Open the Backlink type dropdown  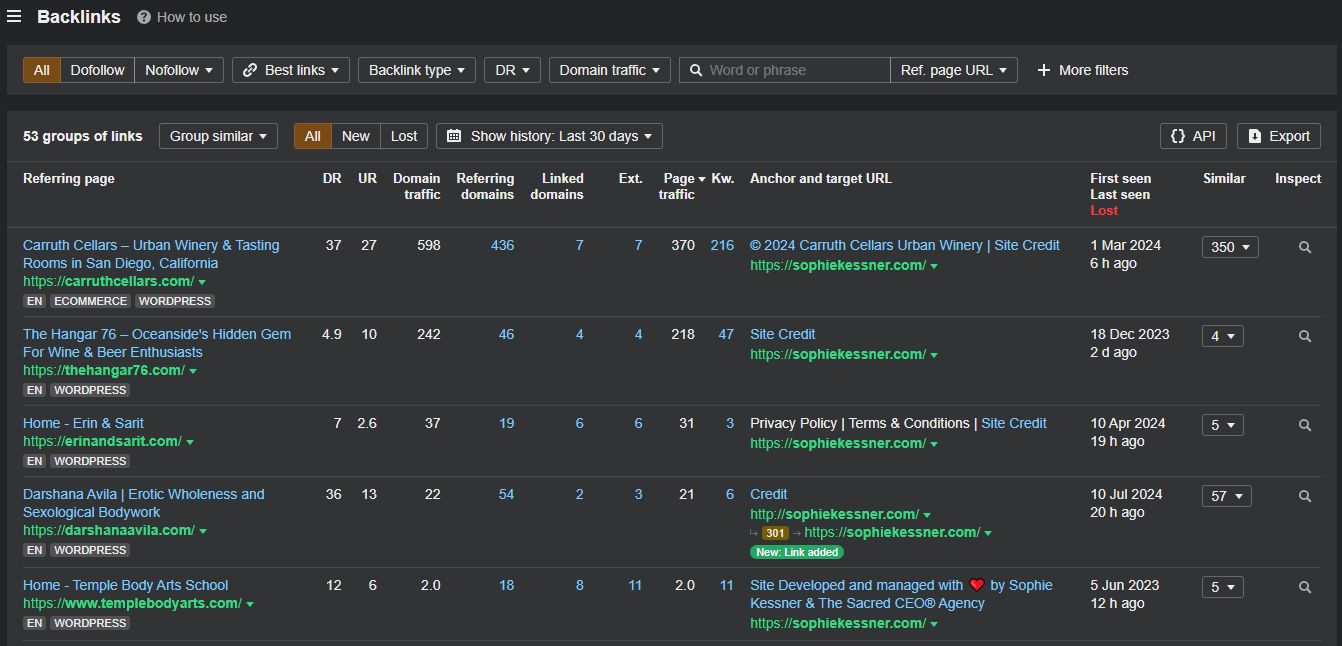[x=417, y=70]
